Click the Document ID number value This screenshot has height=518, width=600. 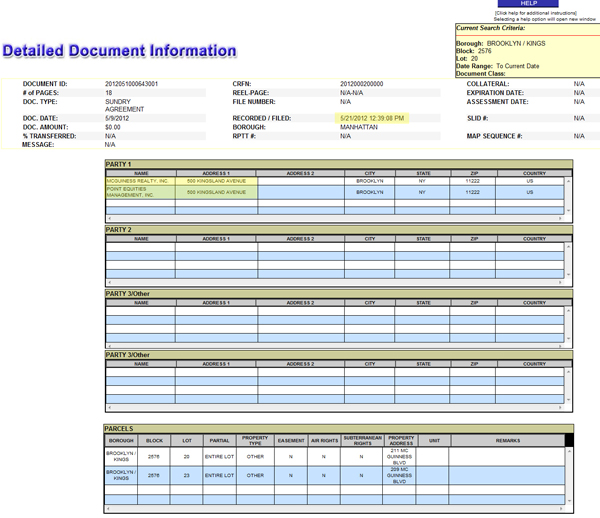click(x=131, y=84)
